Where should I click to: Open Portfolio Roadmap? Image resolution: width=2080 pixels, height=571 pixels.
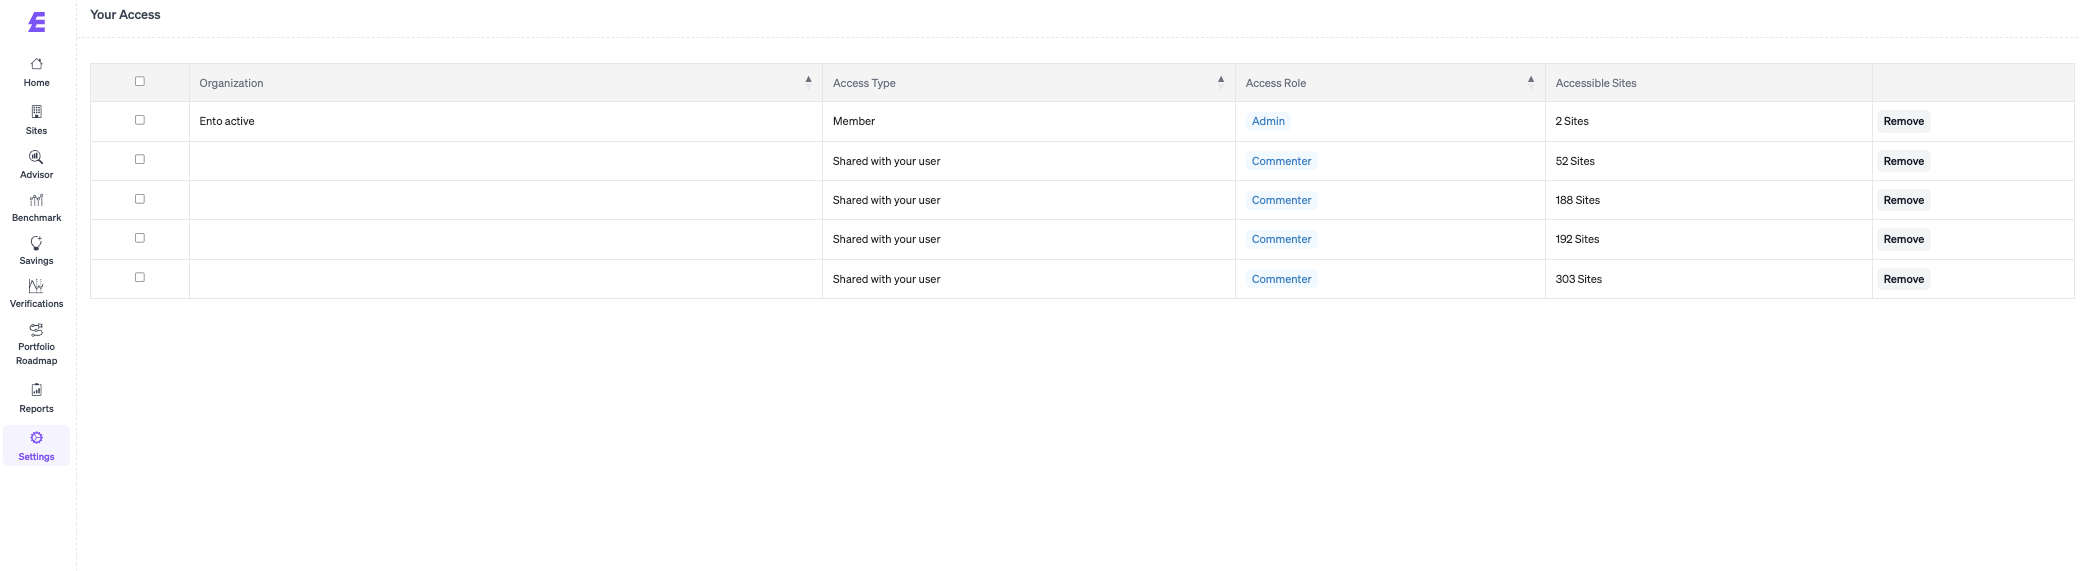[x=37, y=330]
